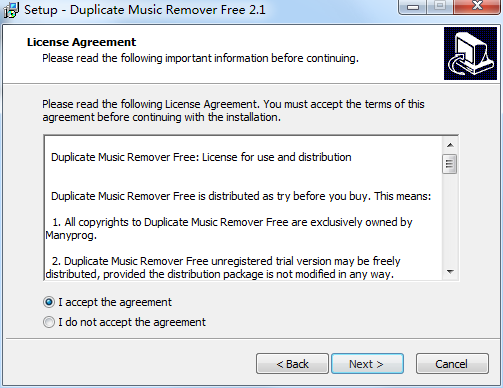
Task: Click the scrollbar track below the thumb
Action: click(450, 219)
